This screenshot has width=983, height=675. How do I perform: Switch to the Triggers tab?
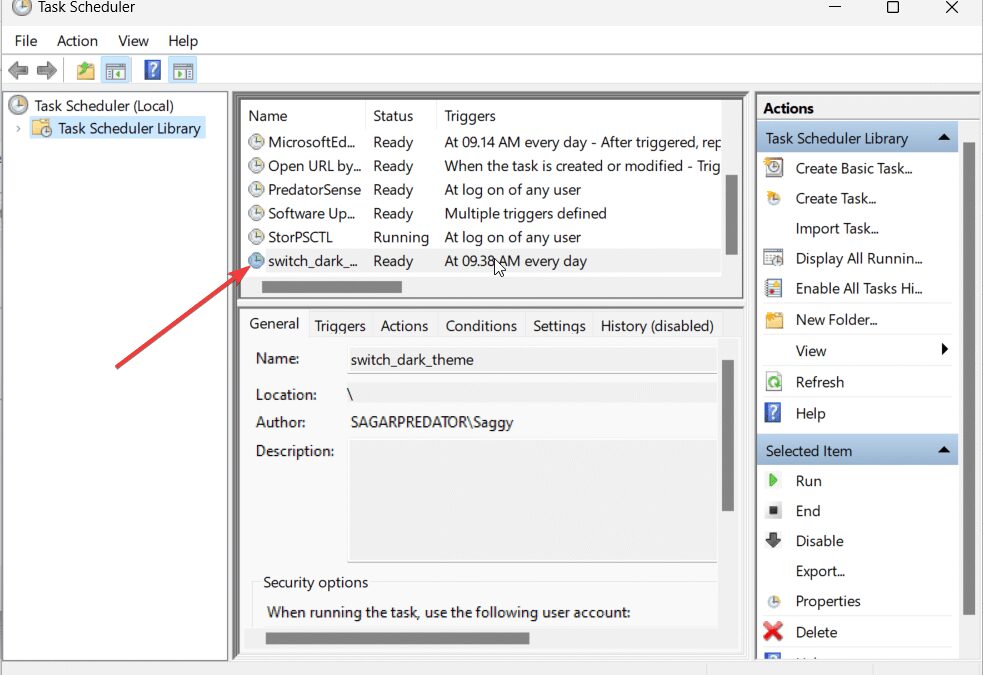click(339, 326)
